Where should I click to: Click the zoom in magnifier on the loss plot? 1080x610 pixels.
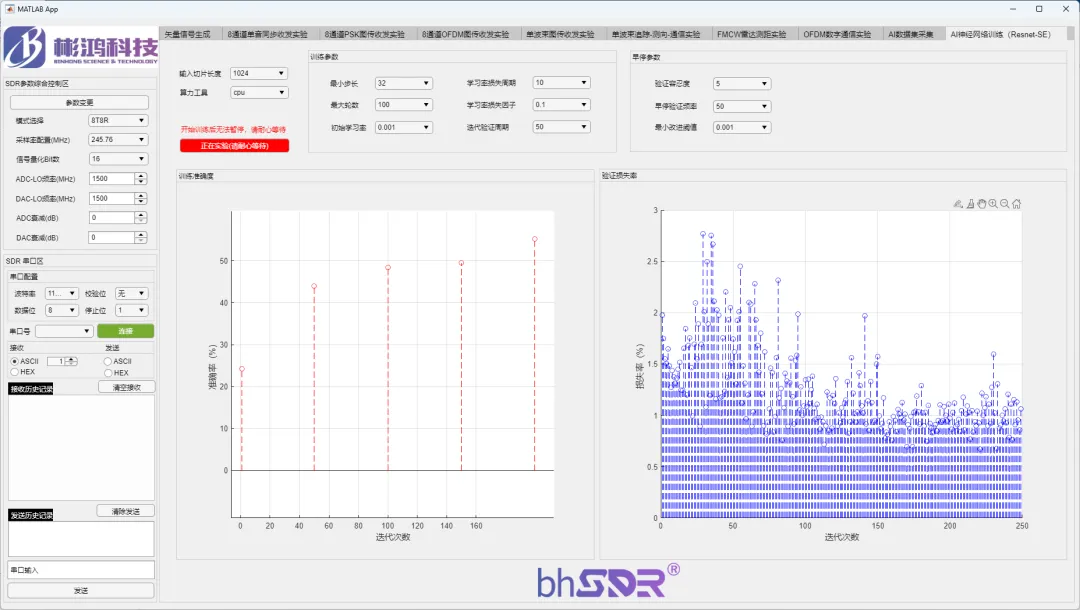click(993, 204)
